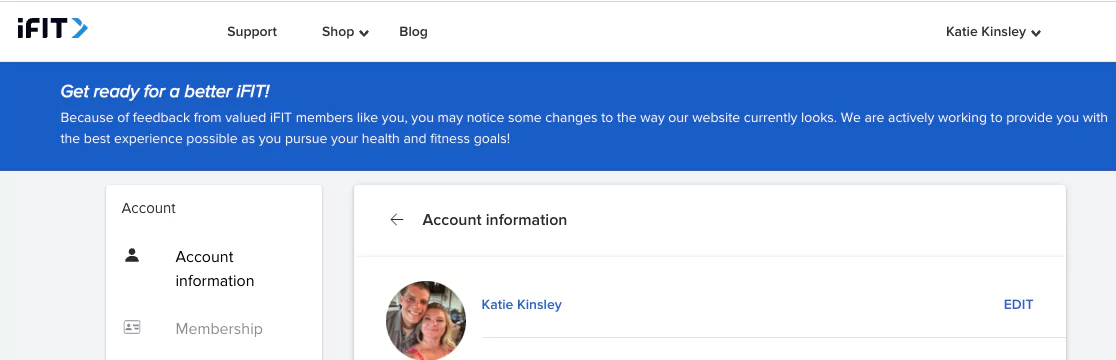
Task: Open the Katie Kinsley user menu
Action: [x=993, y=32]
